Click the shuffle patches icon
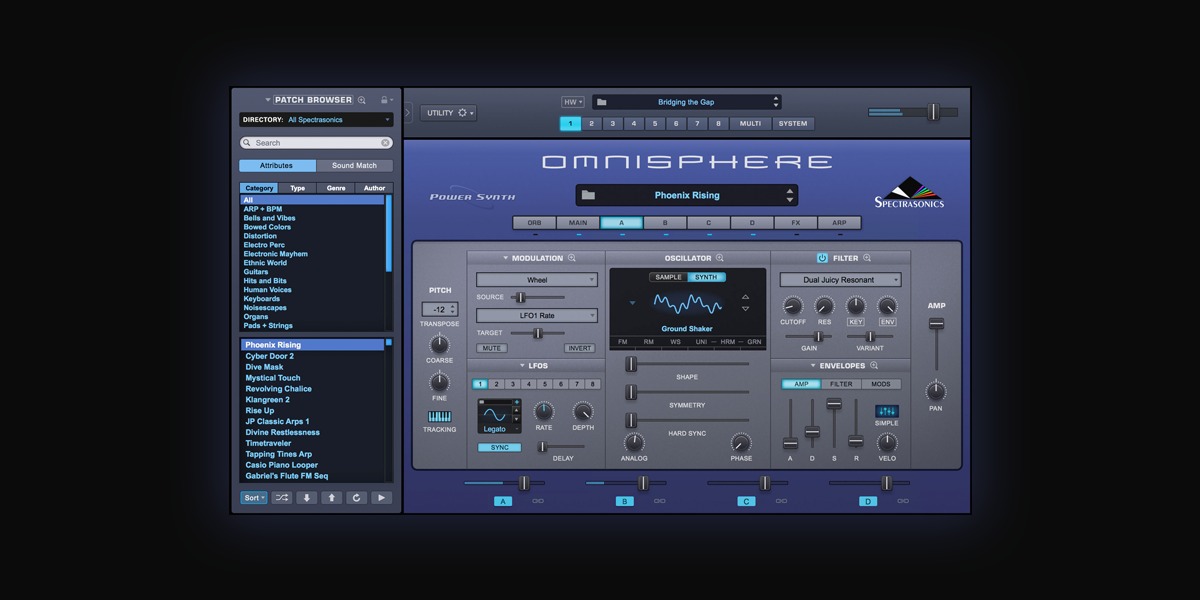1200x600 pixels. pyautogui.click(x=282, y=497)
